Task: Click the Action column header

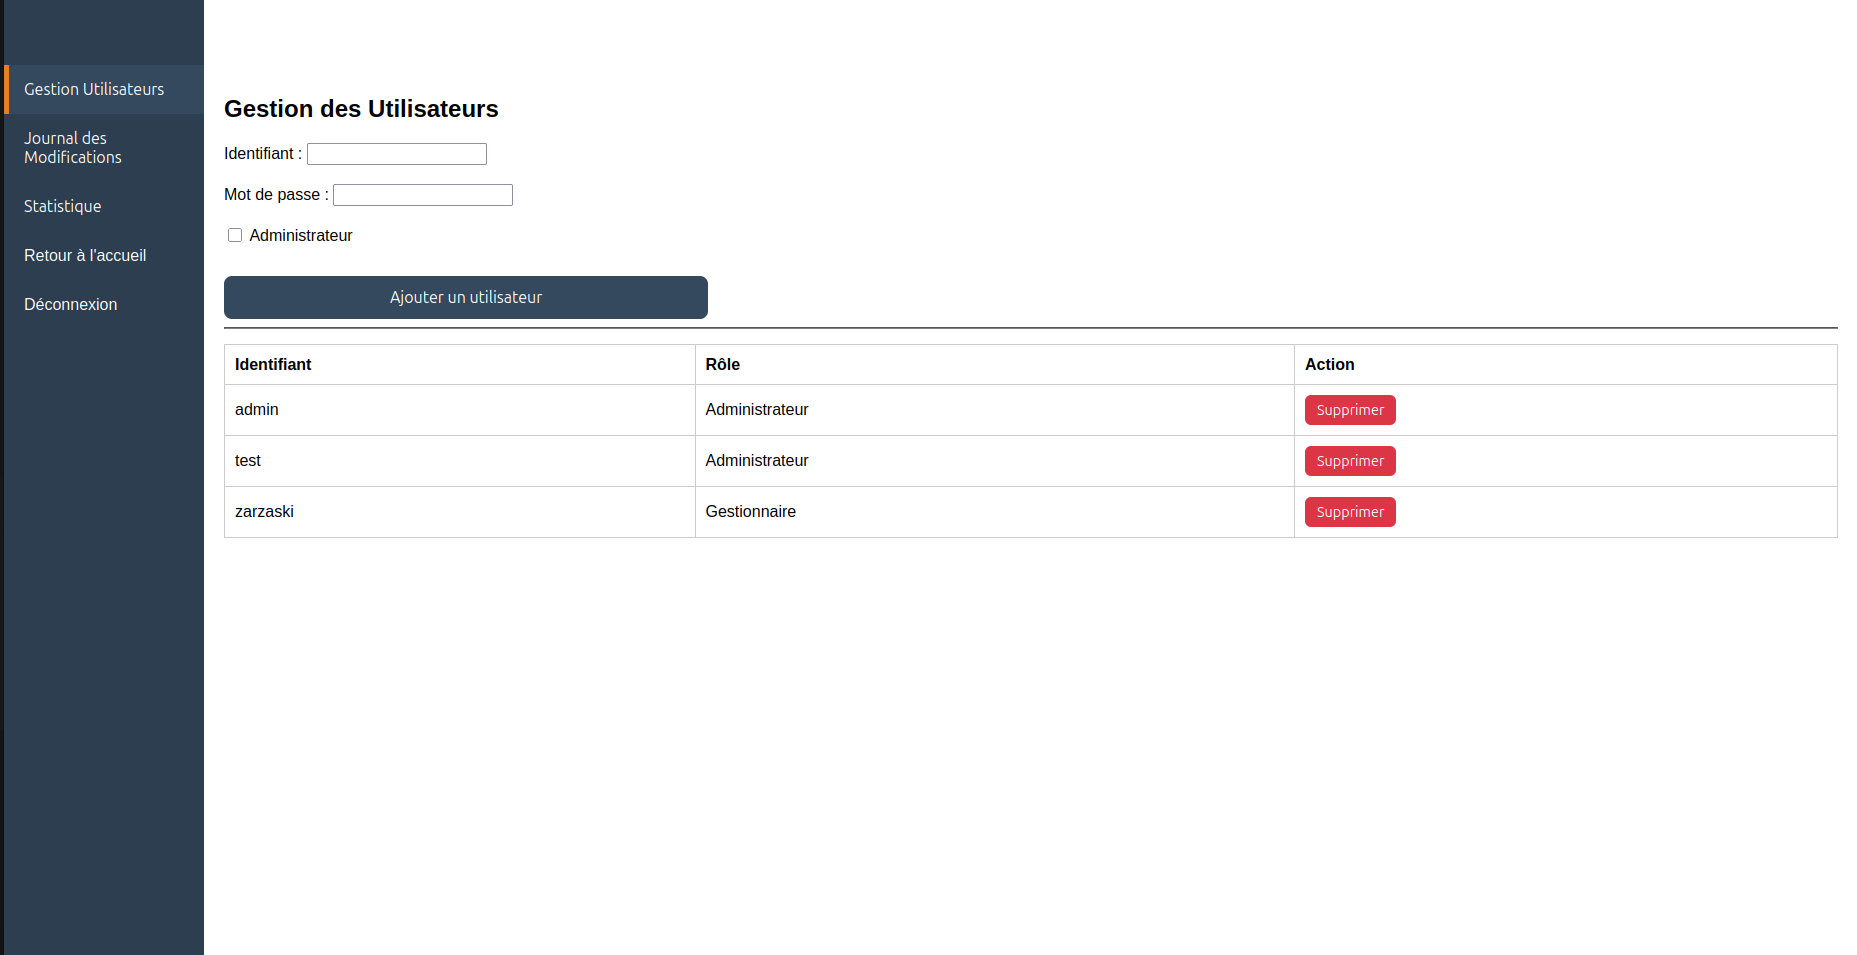Action: (1329, 365)
